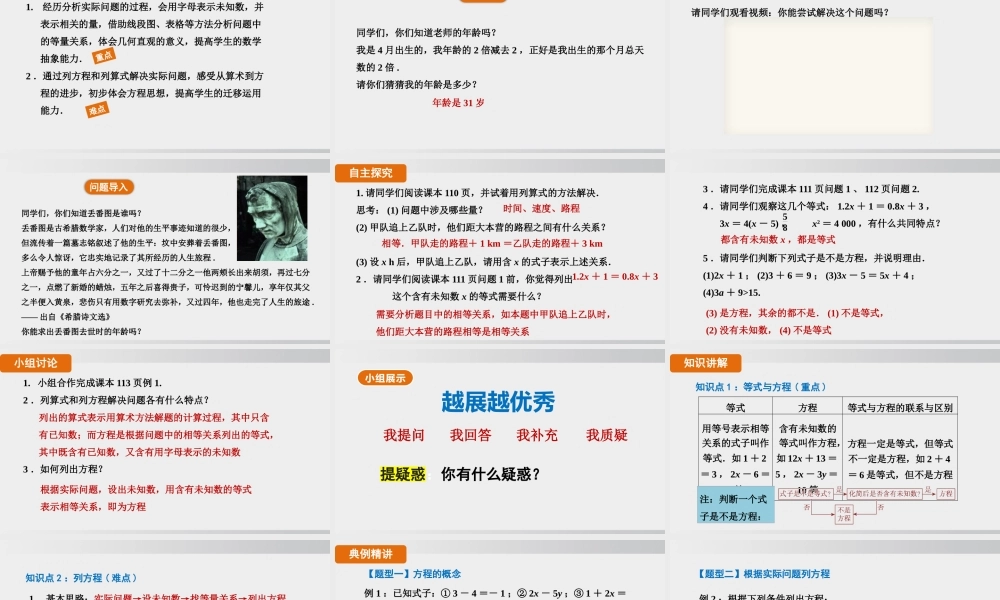Select the heading 知识点 1：等式与方程（重点）
The height and width of the screenshot is (600, 1000).
762,386
